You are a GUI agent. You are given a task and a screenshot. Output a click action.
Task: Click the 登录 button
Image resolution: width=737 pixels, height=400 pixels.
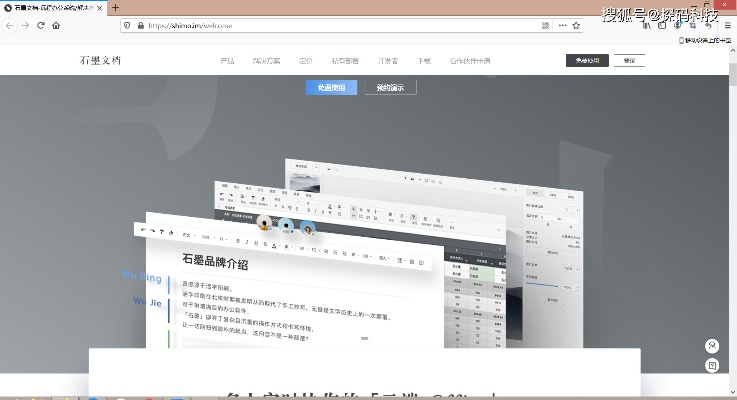point(629,61)
